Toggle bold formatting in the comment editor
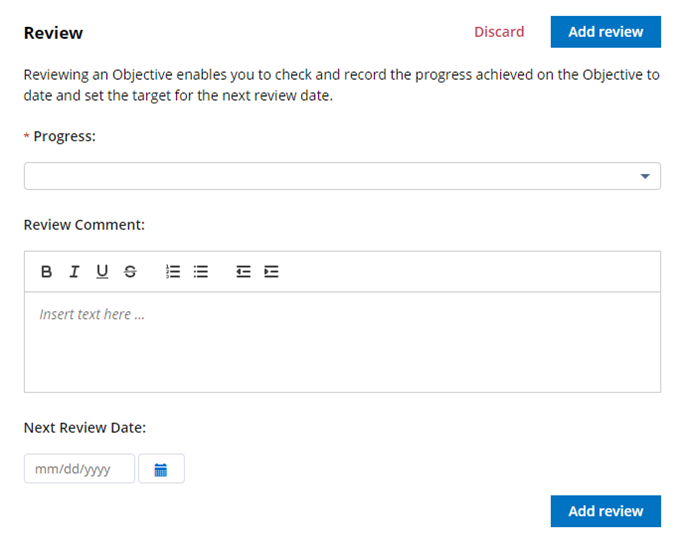This screenshot has height=557, width=685. click(x=46, y=272)
